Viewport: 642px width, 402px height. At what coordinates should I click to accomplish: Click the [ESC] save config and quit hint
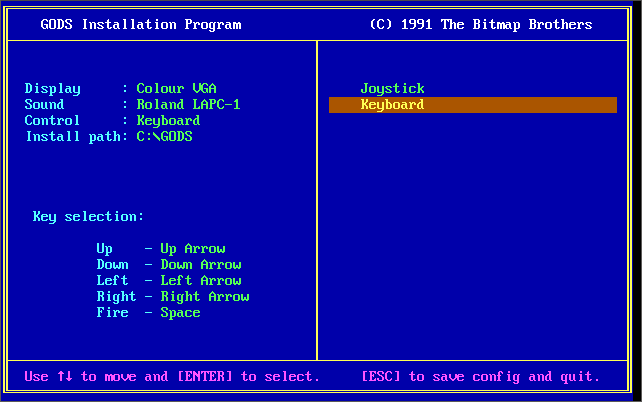pos(480,377)
